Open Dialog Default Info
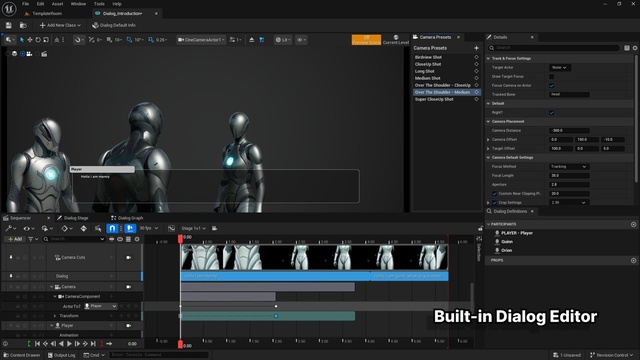The width and height of the screenshot is (640, 360). [x=114, y=25]
